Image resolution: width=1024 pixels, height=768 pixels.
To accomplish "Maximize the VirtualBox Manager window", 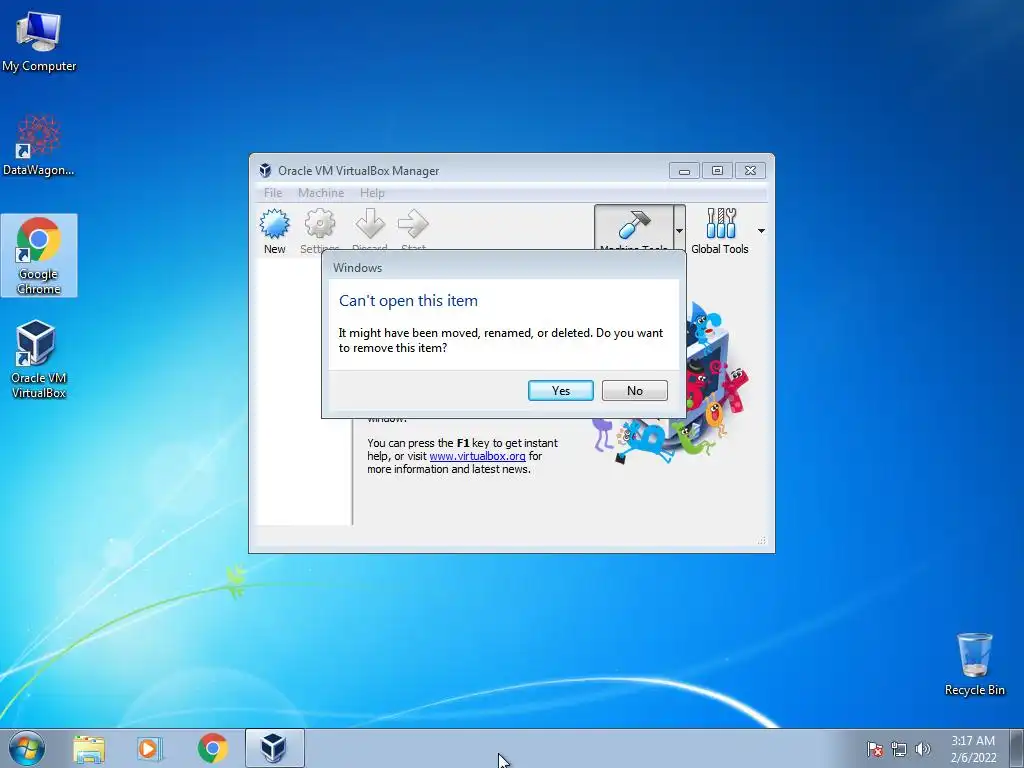I will pyautogui.click(x=717, y=170).
